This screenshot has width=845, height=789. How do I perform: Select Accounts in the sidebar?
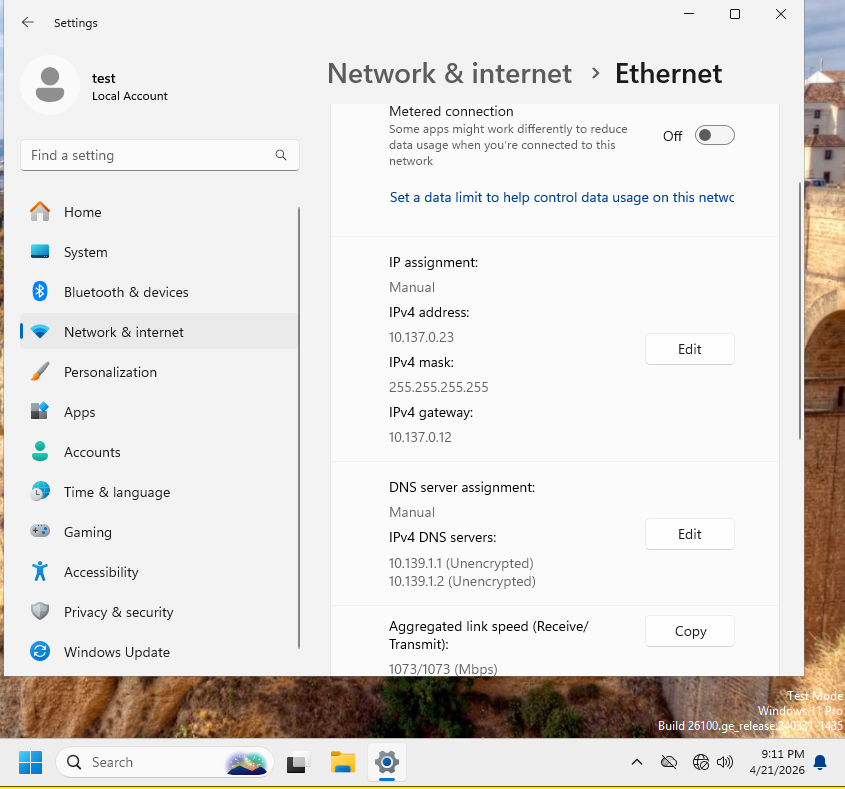coord(92,452)
